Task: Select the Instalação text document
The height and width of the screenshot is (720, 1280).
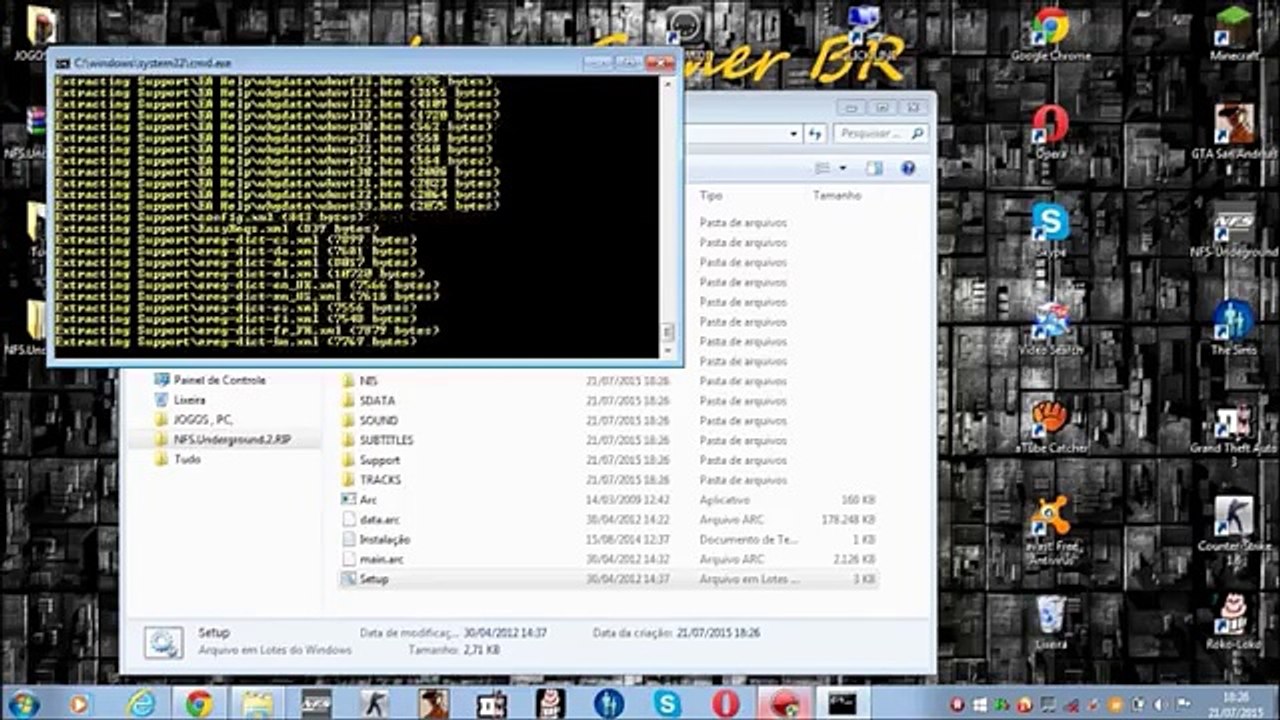Action: tap(609, 539)
